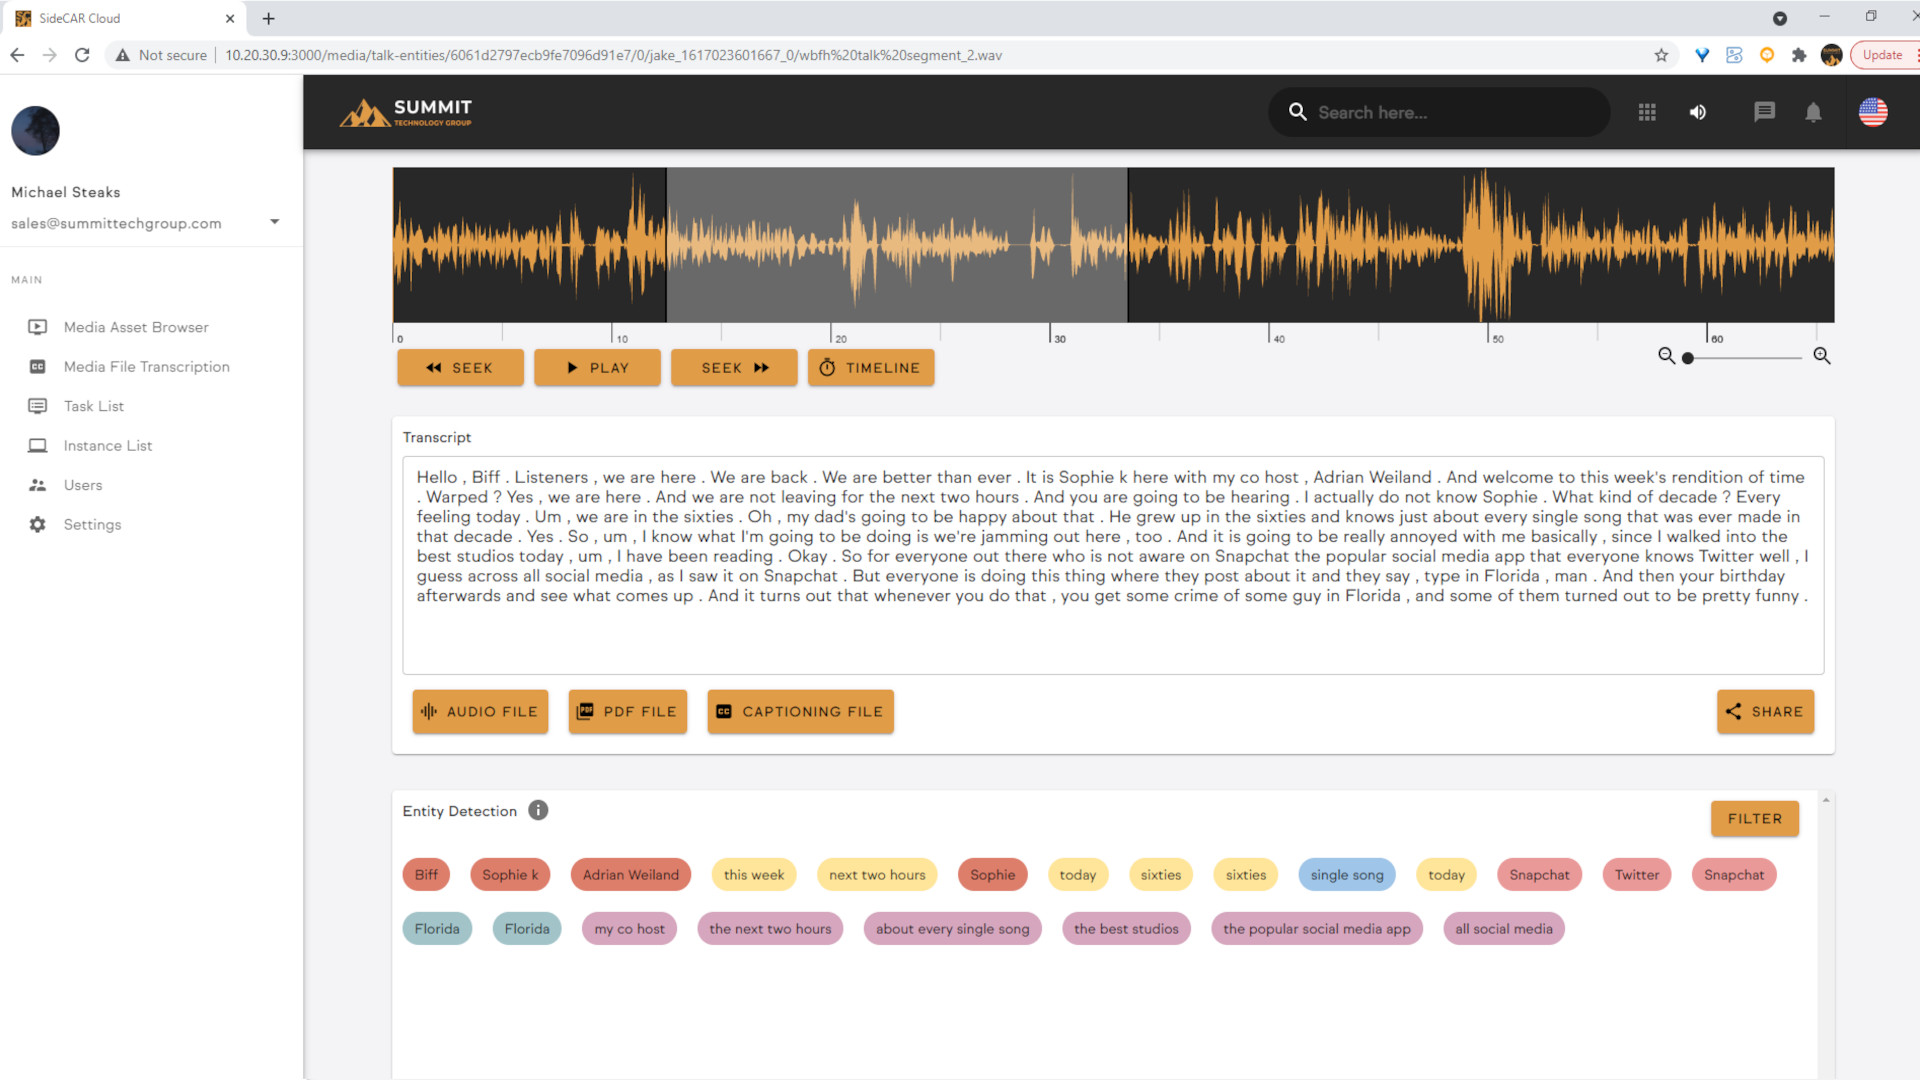Open messages using the chat bubble icon
This screenshot has height=1080, width=1920.
[1764, 112]
